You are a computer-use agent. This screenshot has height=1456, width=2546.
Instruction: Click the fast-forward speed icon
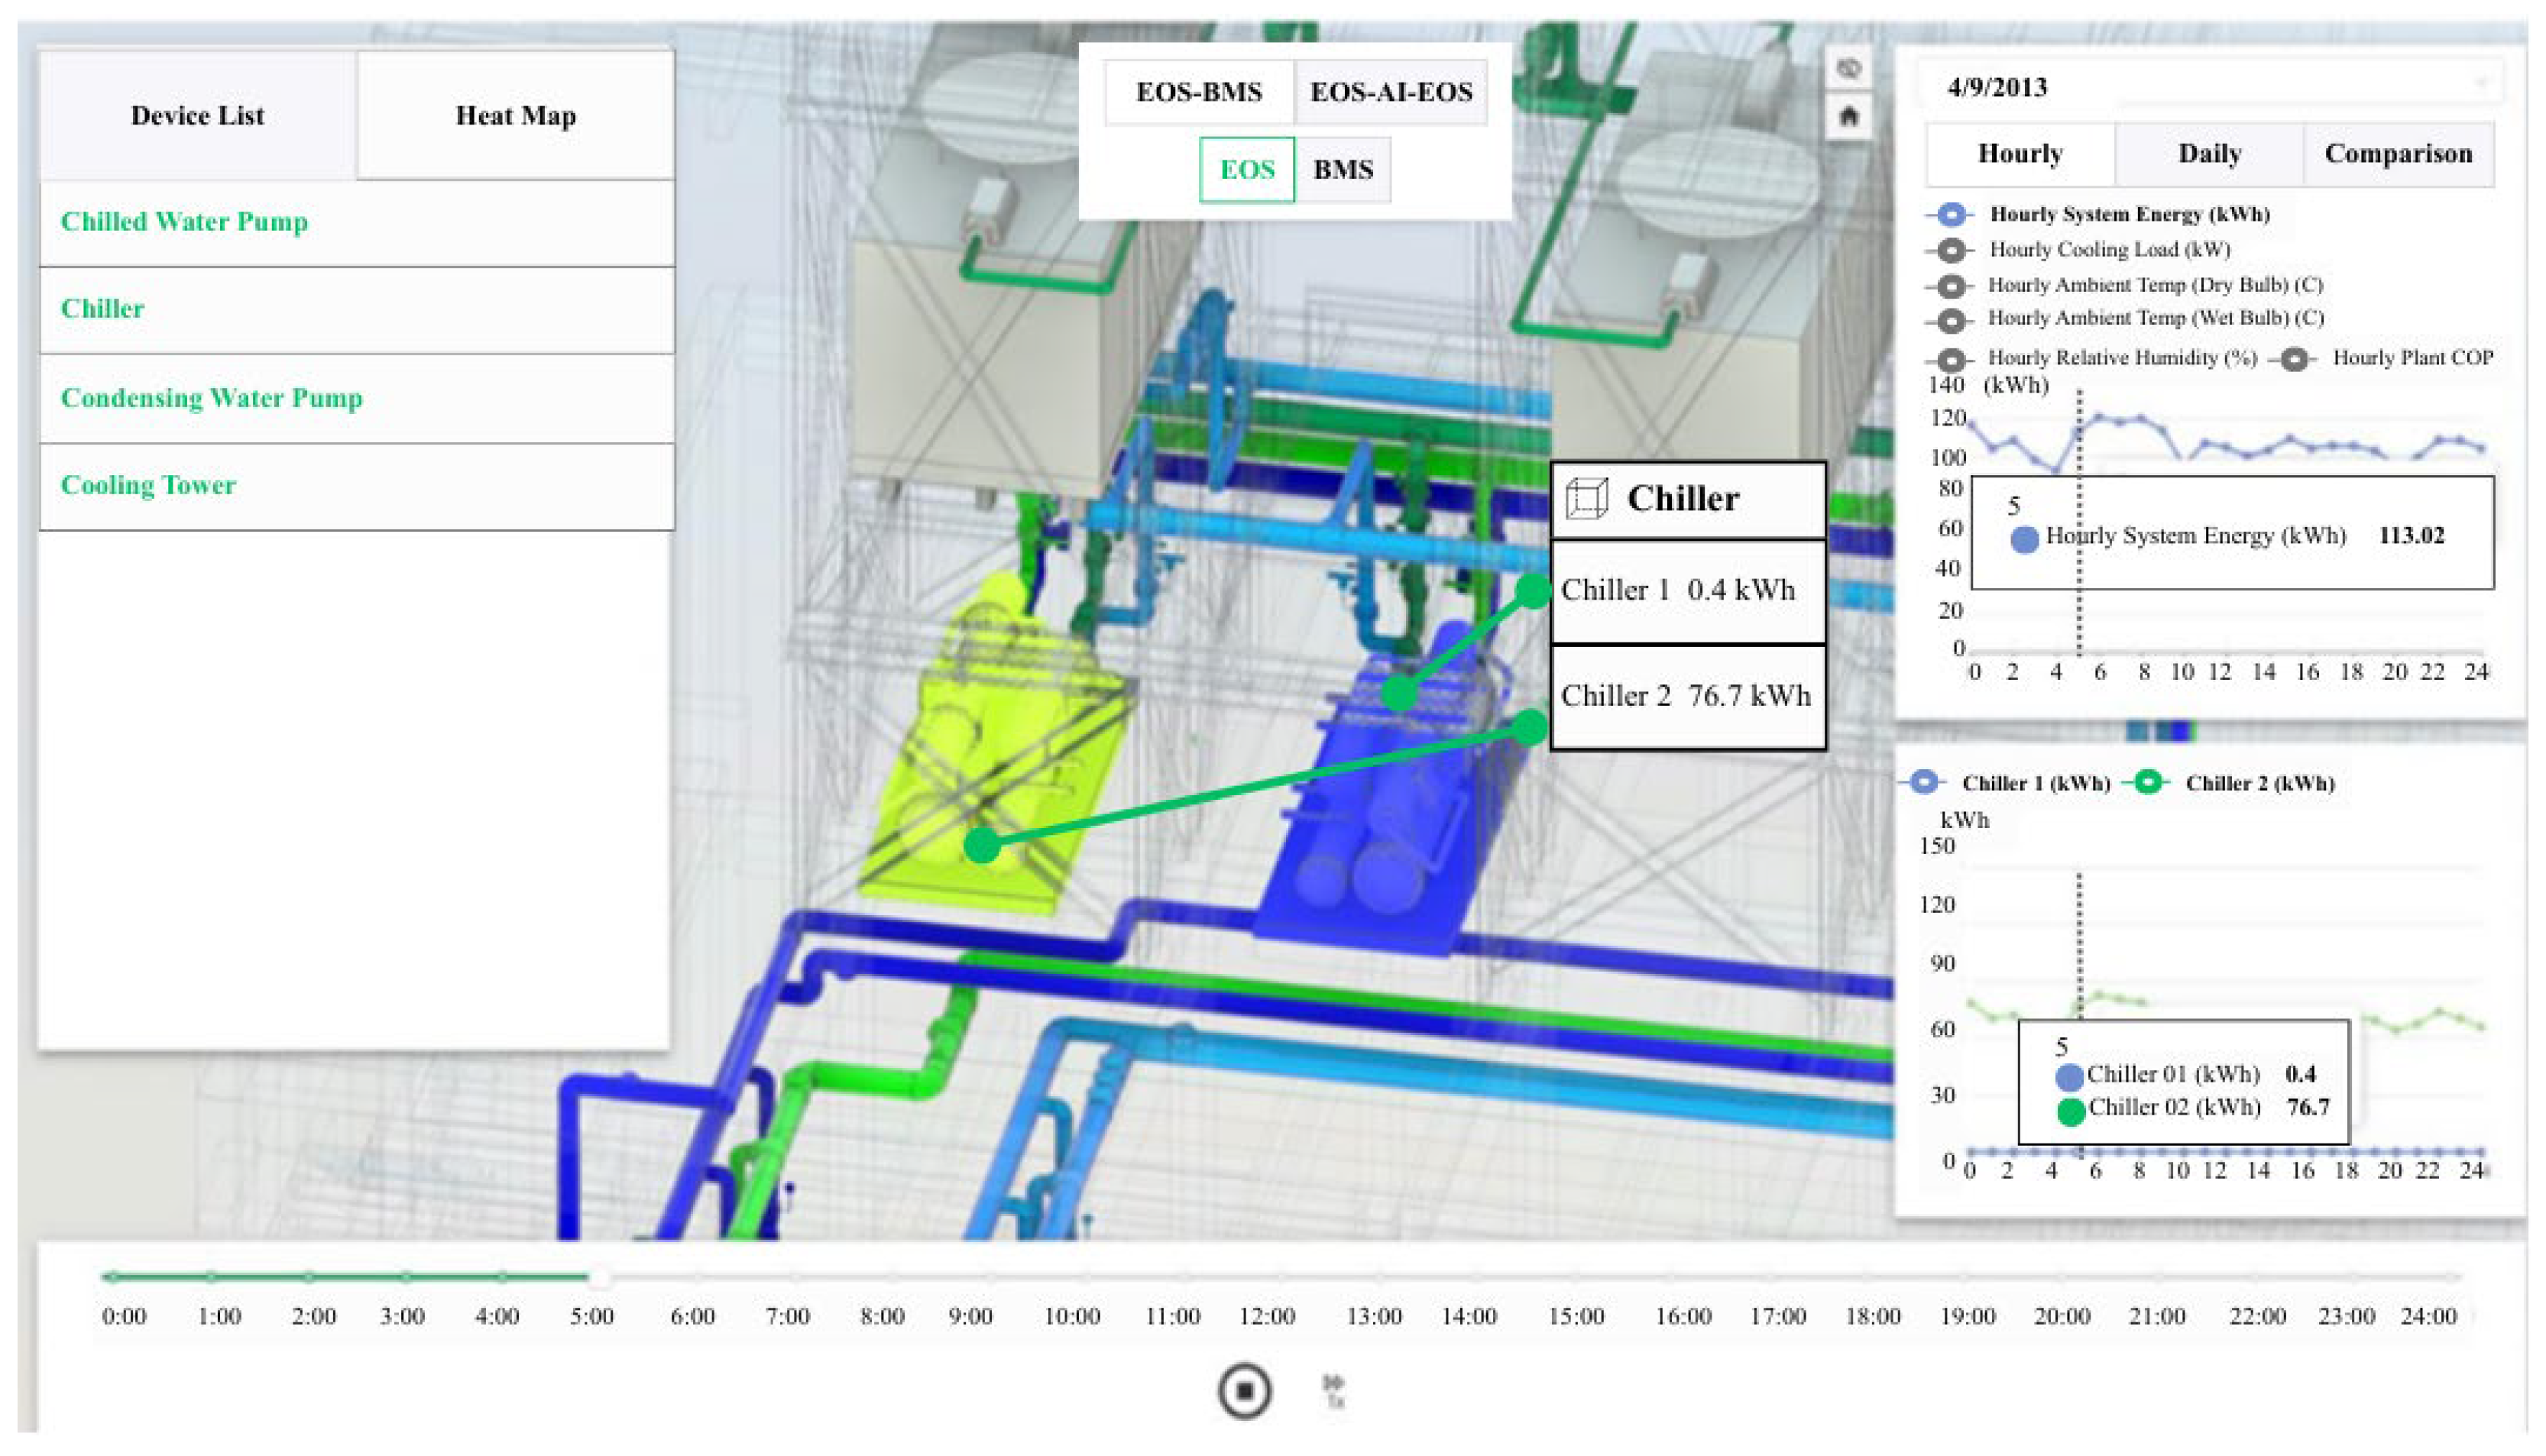pos(1333,1389)
